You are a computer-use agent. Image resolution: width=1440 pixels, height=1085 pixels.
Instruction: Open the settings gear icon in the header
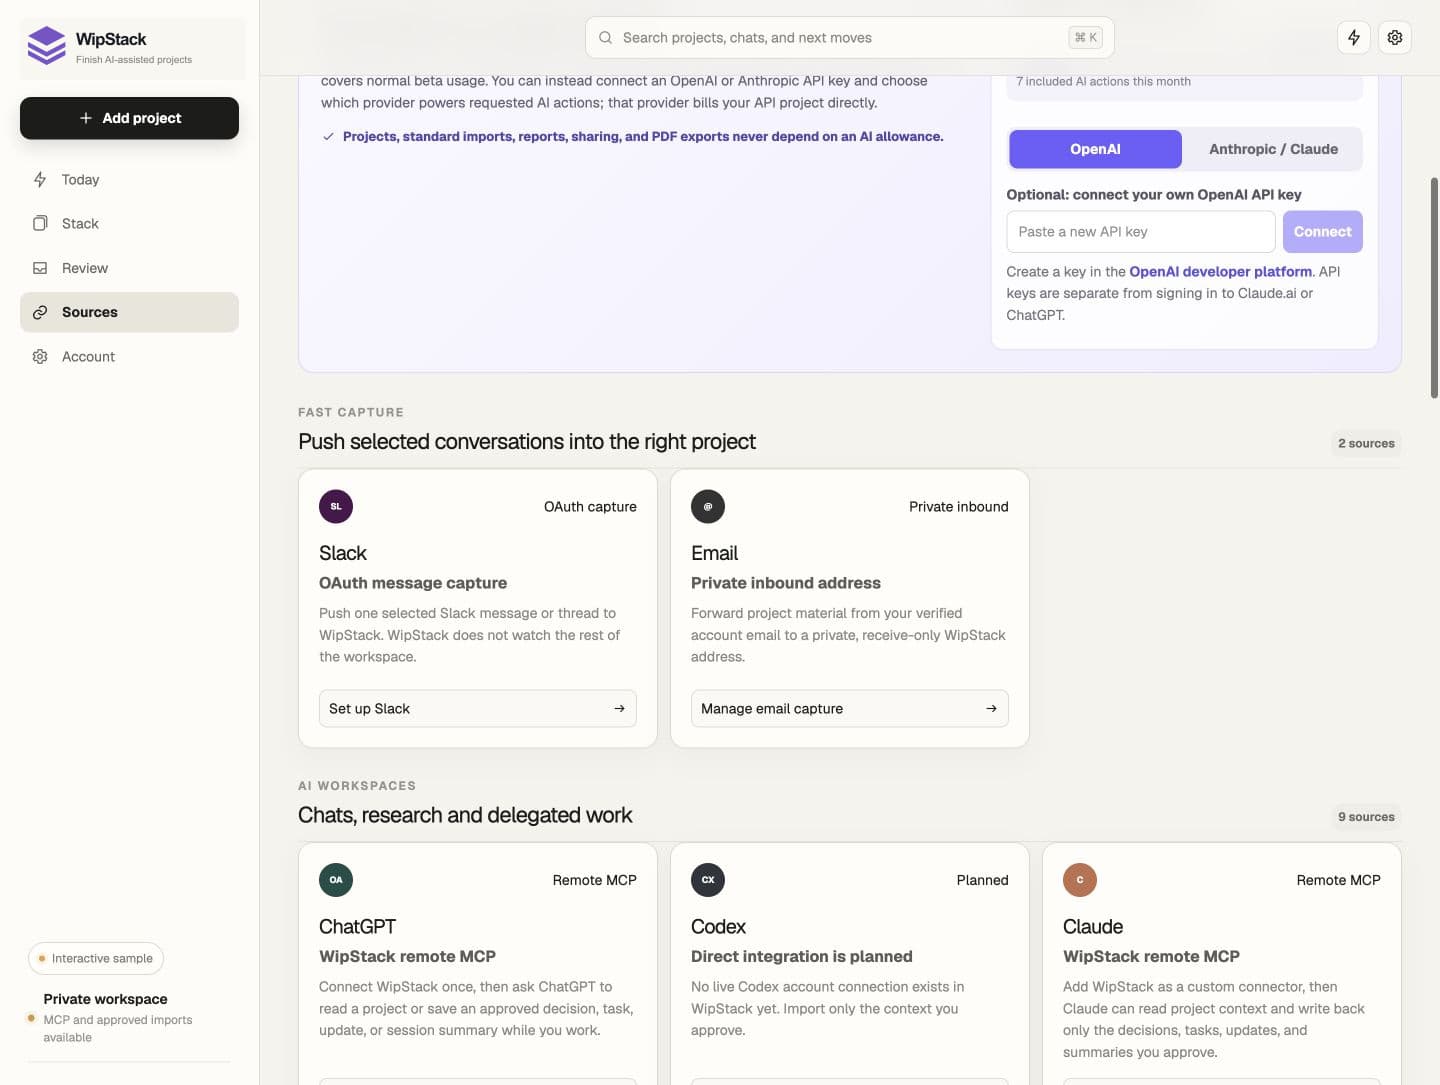(1395, 37)
